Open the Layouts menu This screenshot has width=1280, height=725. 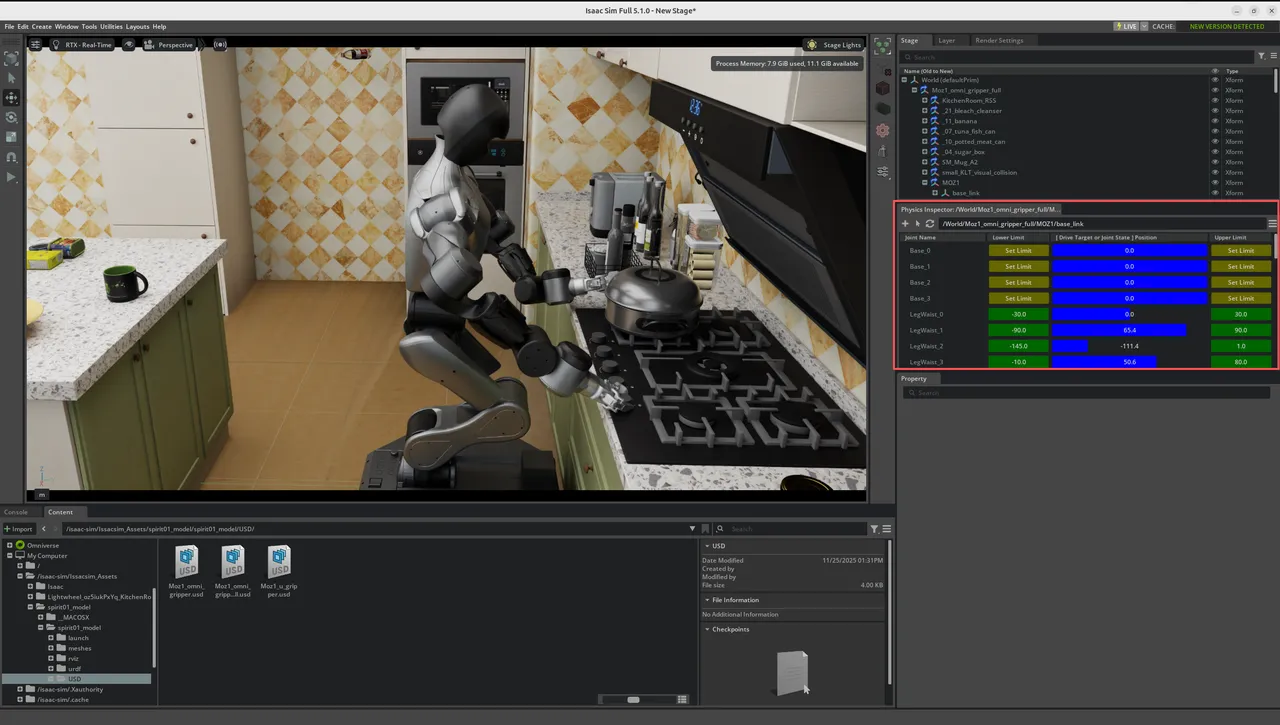[137, 26]
